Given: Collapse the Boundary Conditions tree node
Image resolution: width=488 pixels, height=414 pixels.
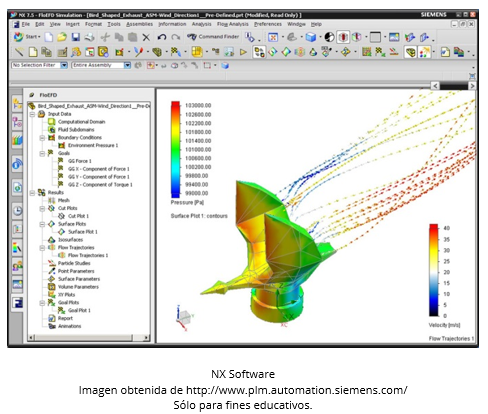Looking at the screenshot, I should 42,138.
